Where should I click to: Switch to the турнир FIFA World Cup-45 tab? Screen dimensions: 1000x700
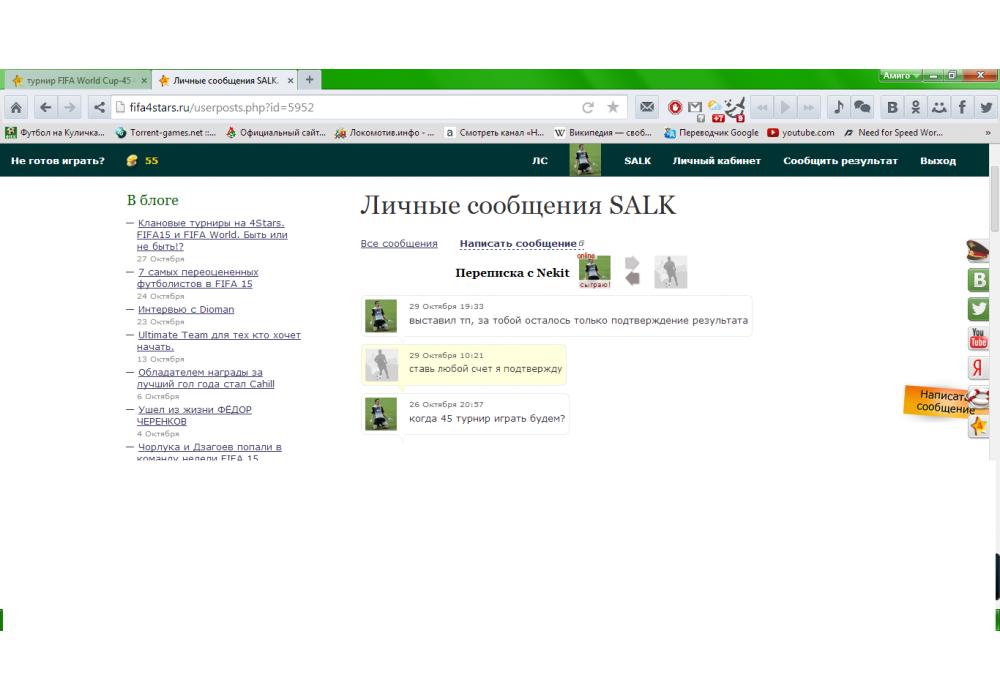point(75,80)
